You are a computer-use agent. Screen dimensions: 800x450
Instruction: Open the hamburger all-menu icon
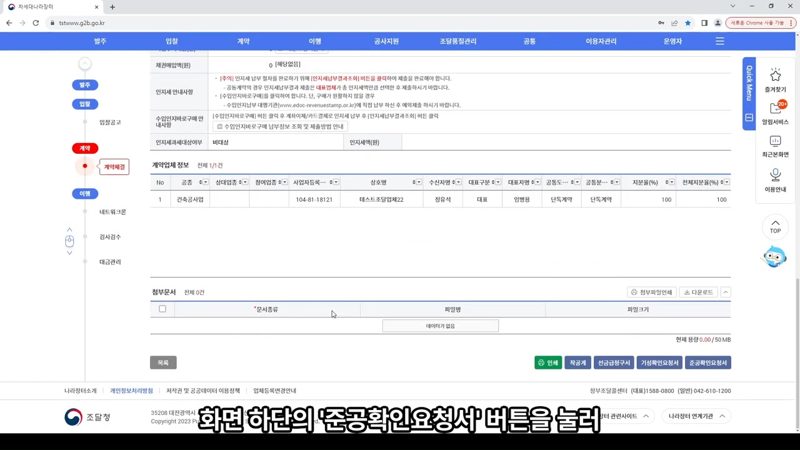720,41
